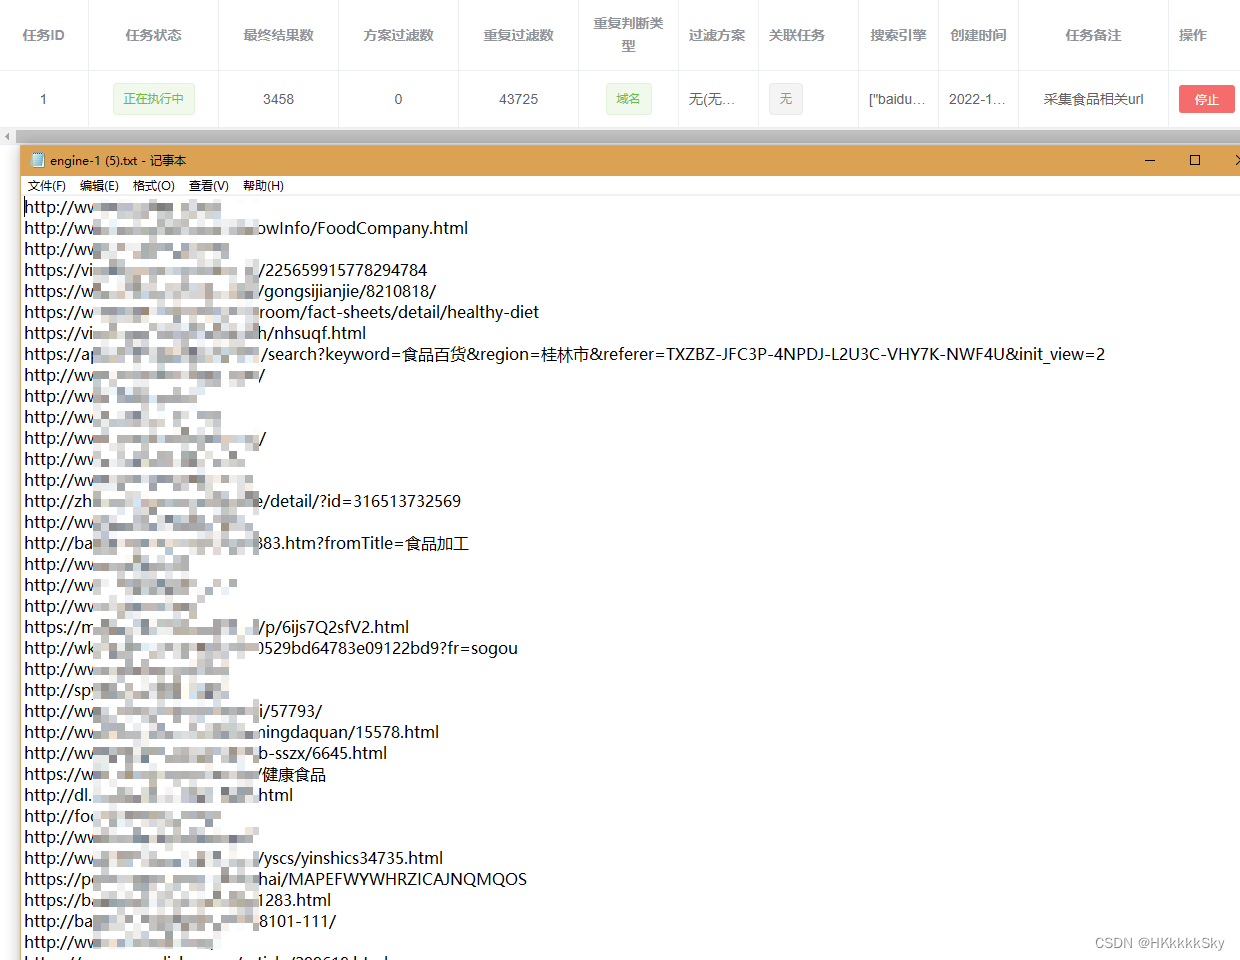Viewport: 1240px width, 960px height.
Task: Open the 格式(O) menu in Notepad
Action: [154, 186]
